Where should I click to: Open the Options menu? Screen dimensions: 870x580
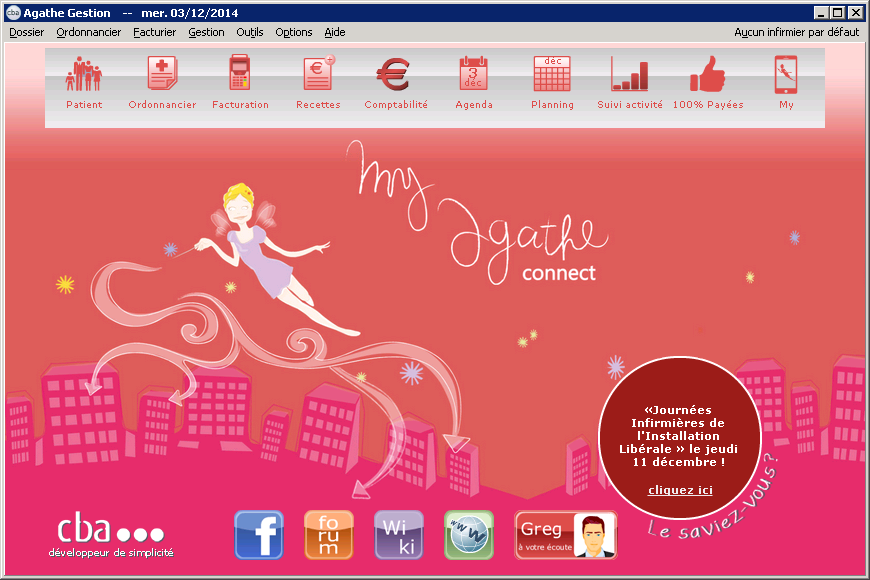[x=294, y=32]
